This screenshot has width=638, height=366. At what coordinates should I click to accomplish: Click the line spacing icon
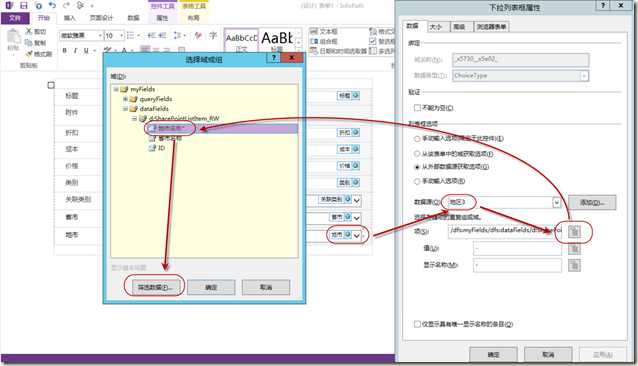pyautogui.click(x=177, y=35)
